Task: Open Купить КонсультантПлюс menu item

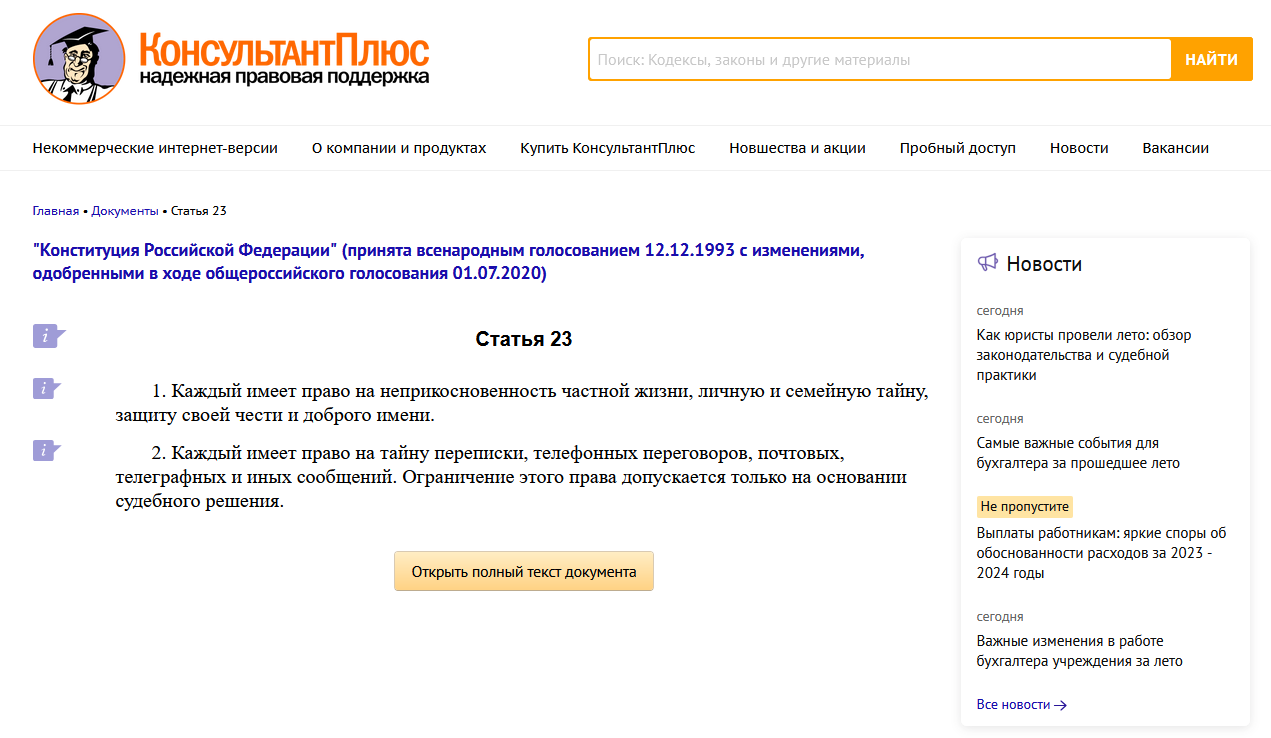Action: point(607,148)
